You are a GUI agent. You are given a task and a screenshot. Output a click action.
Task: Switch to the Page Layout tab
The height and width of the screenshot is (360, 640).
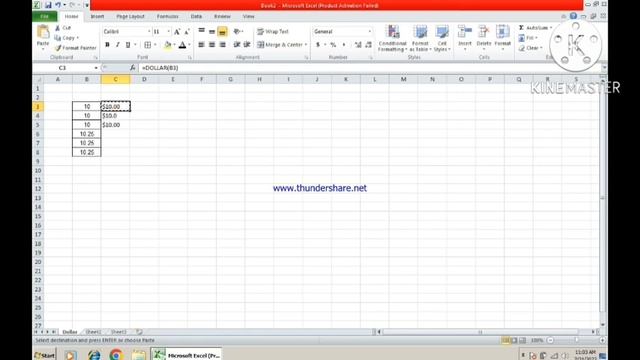[130, 16]
